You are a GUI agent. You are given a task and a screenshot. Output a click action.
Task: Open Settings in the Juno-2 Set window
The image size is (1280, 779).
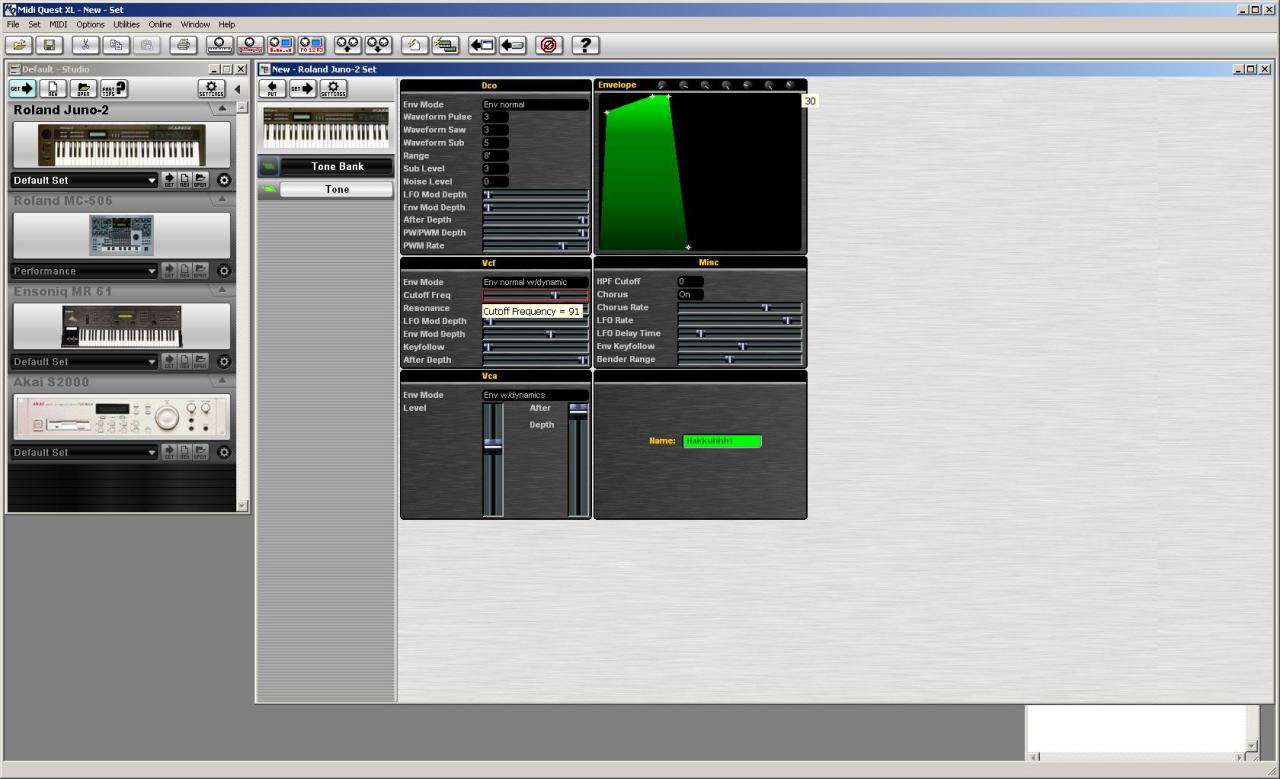tap(333, 89)
